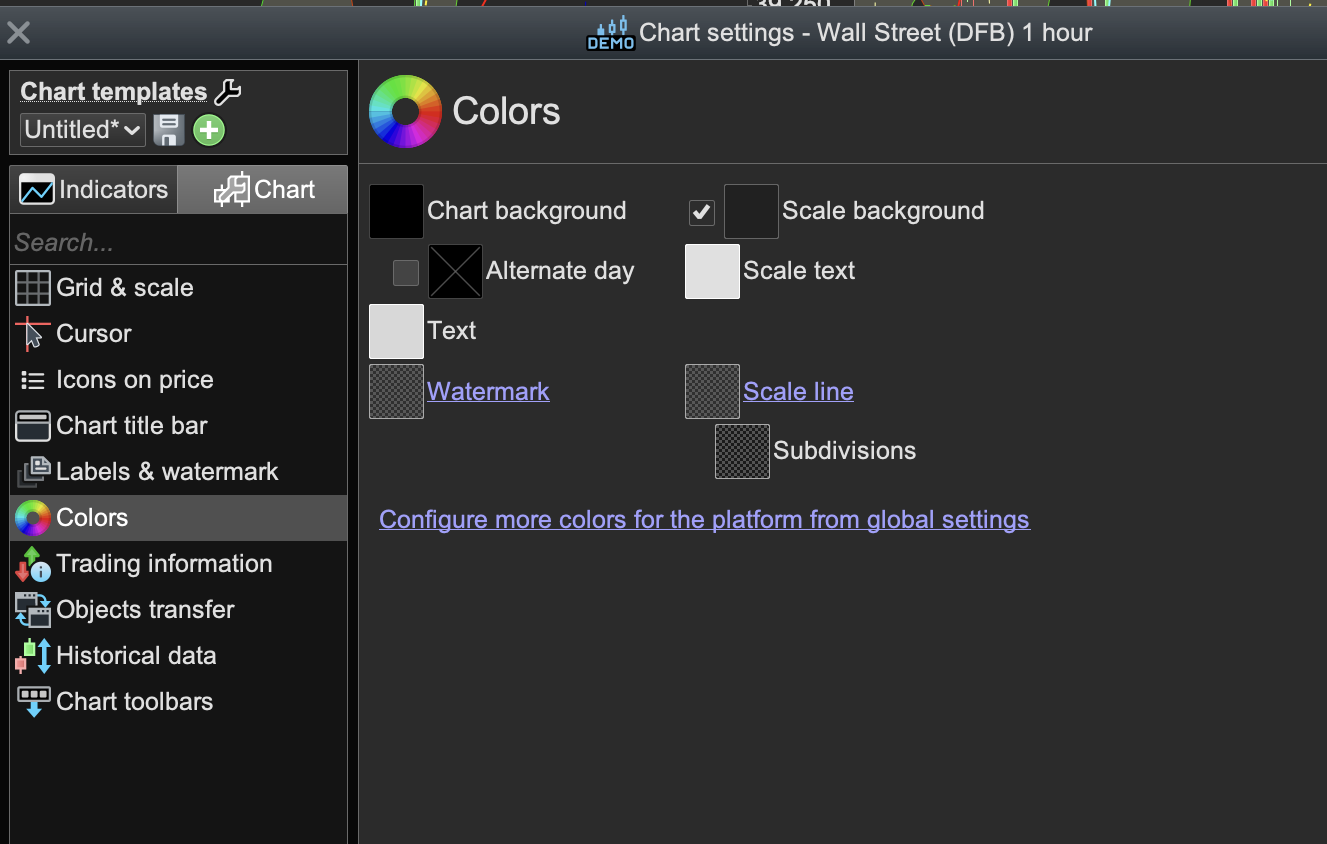Uncheck the Scale background checkbox
Image resolution: width=1327 pixels, height=844 pixels.
702,212
